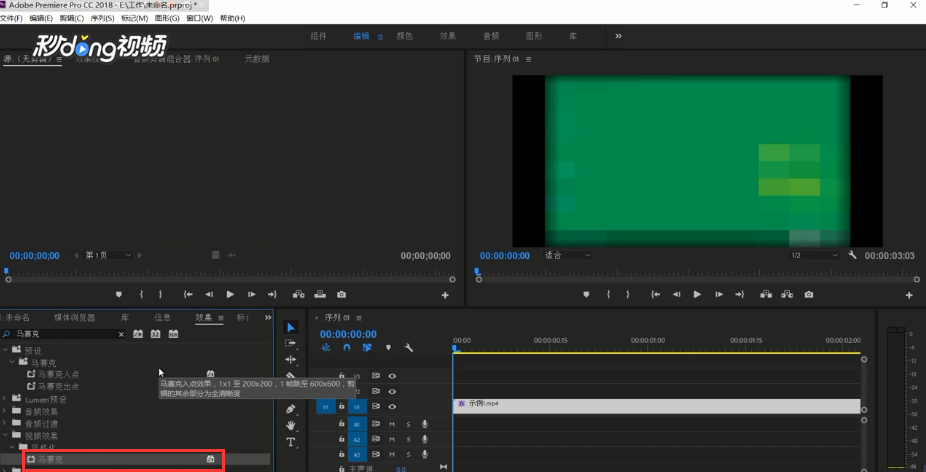Viewport: 926px width, 472px height.
Task: Filter effects by Accelerated Effects icon
Action: click(138, 334)
